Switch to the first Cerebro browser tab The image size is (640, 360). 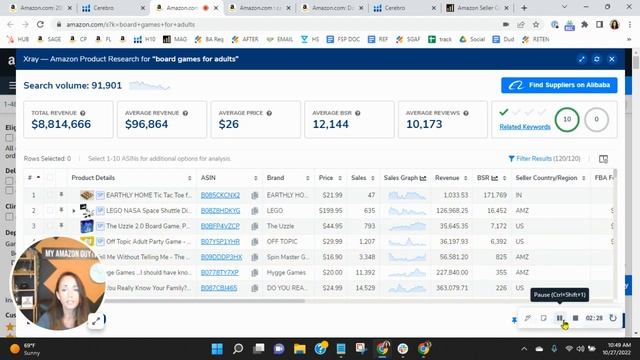112,8
